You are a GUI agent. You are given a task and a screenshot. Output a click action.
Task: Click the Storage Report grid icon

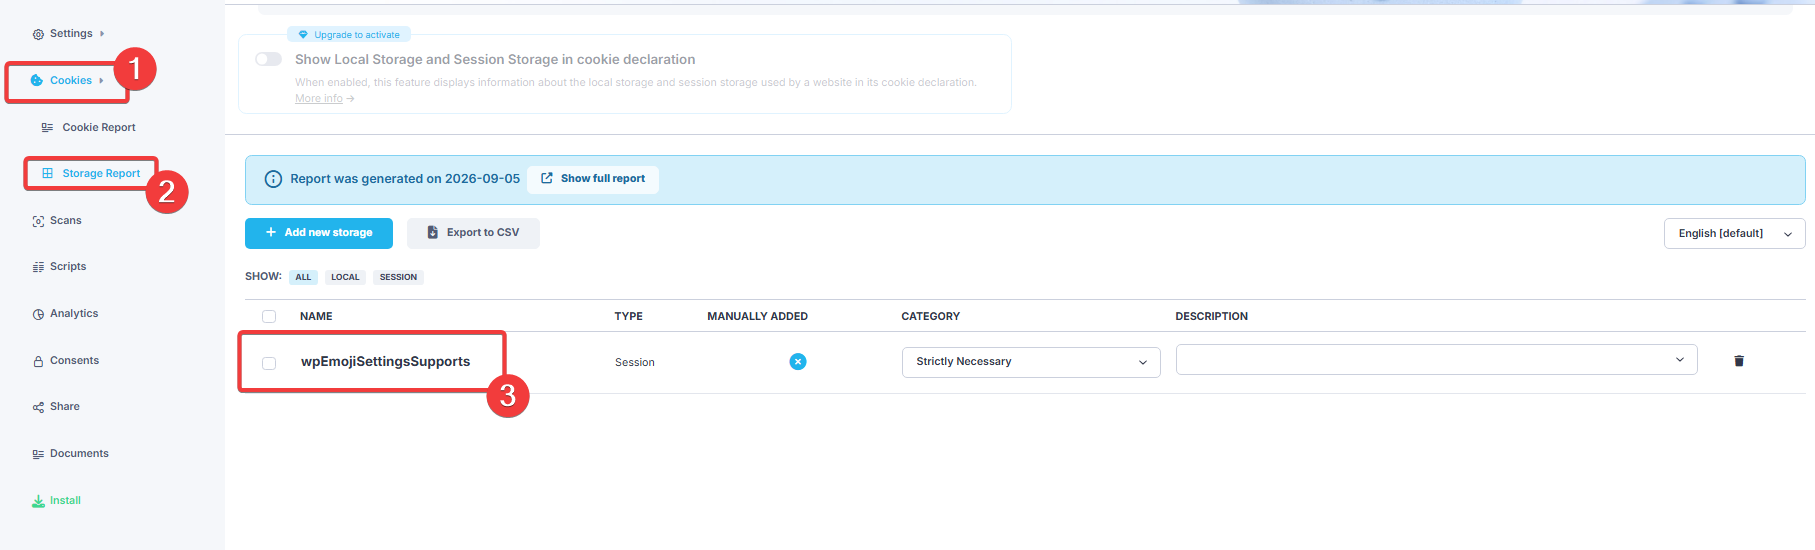pos(47,174)
